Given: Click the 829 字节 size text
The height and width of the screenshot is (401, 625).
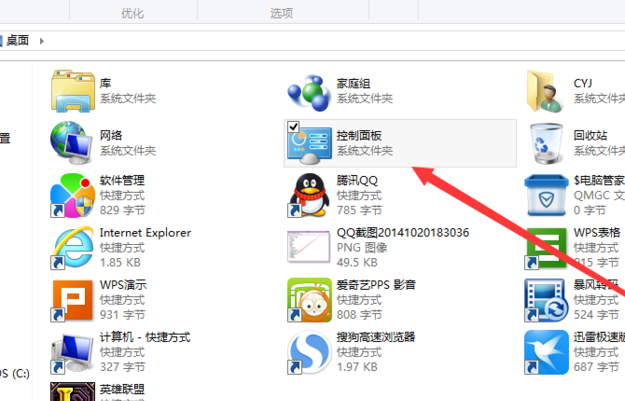Looking at the screenshot, I should pos(122,210).
